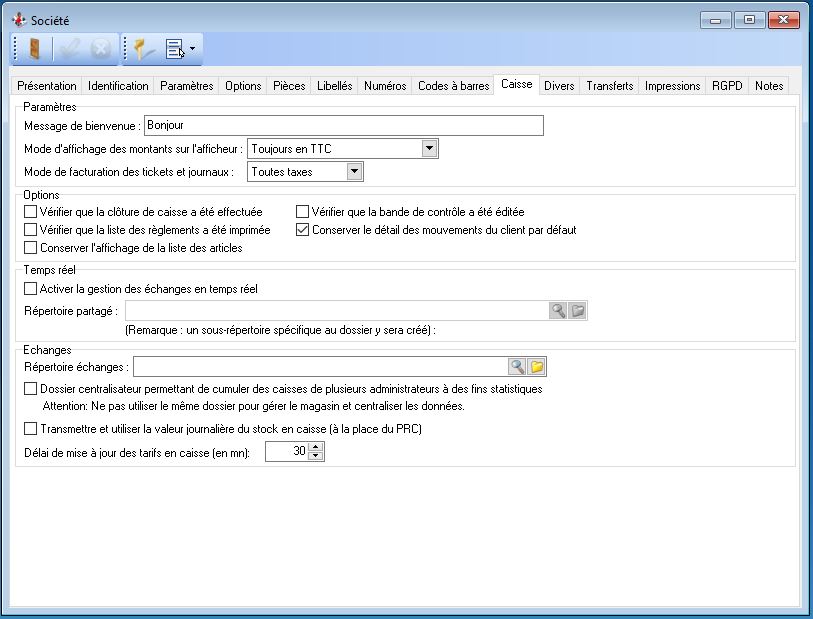Screen dimensions: 813x619
Task: Enable Vérifier que la clôture de caisse checkbox
Action: [x=30, y=212]
